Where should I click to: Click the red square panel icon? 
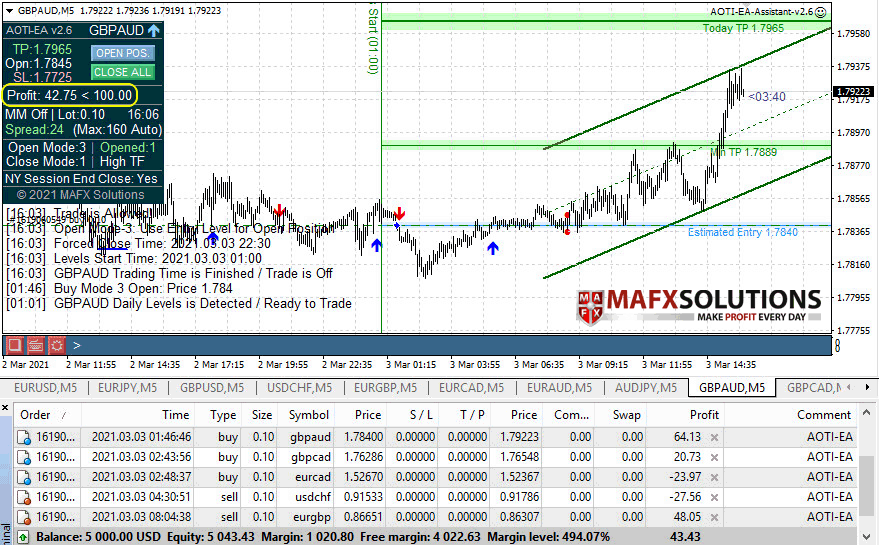15,345
